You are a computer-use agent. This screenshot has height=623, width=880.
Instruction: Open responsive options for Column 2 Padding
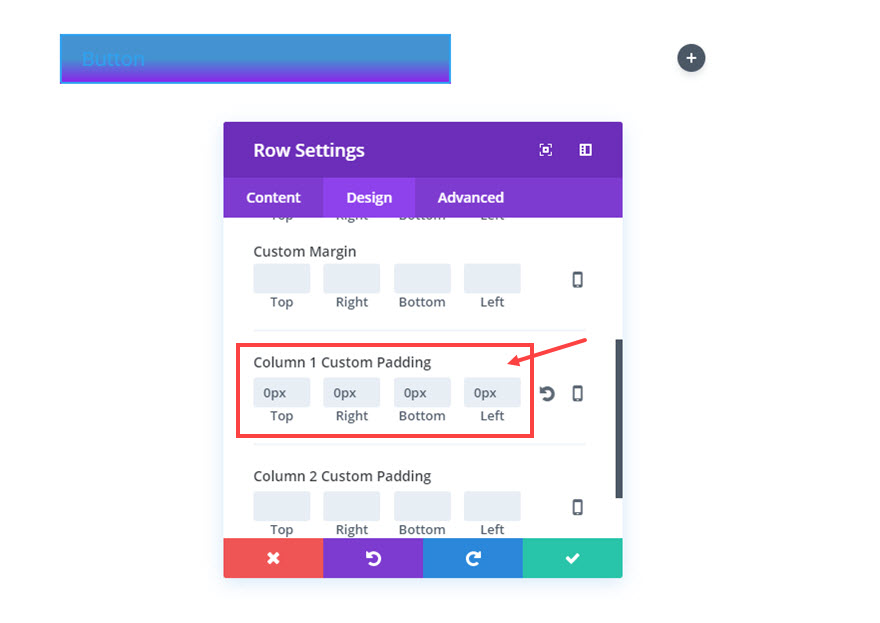tap(577, 507)
